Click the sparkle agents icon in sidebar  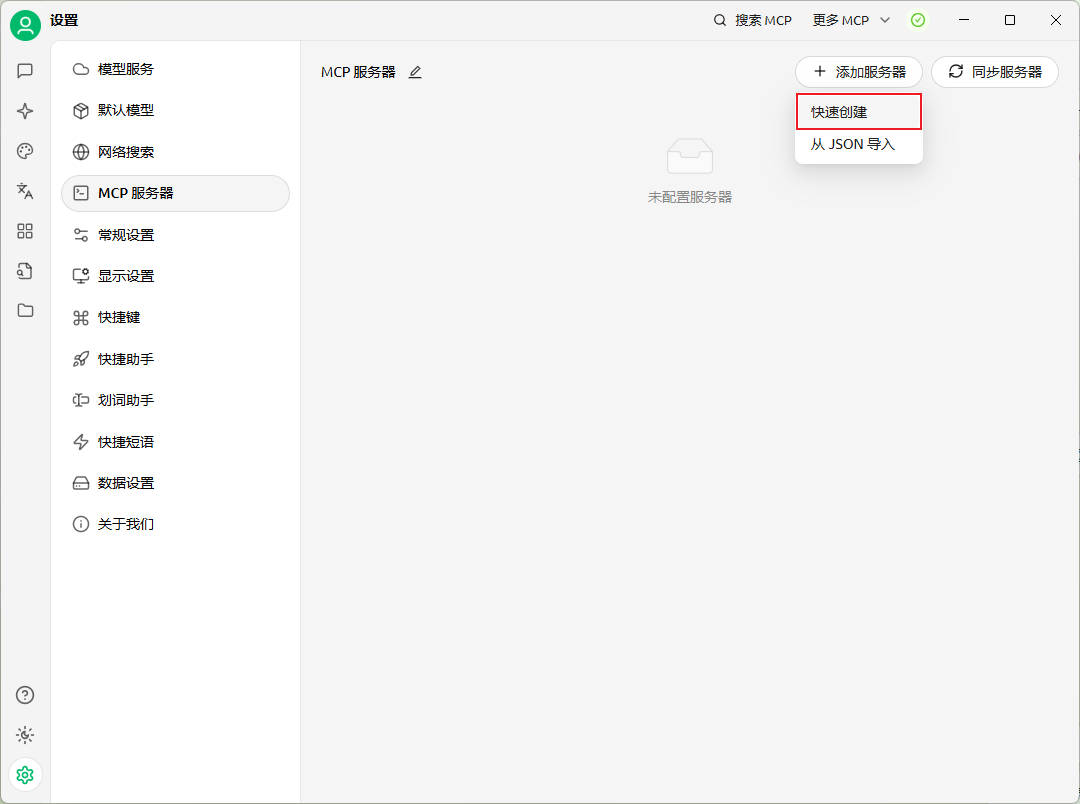(25, 111)
